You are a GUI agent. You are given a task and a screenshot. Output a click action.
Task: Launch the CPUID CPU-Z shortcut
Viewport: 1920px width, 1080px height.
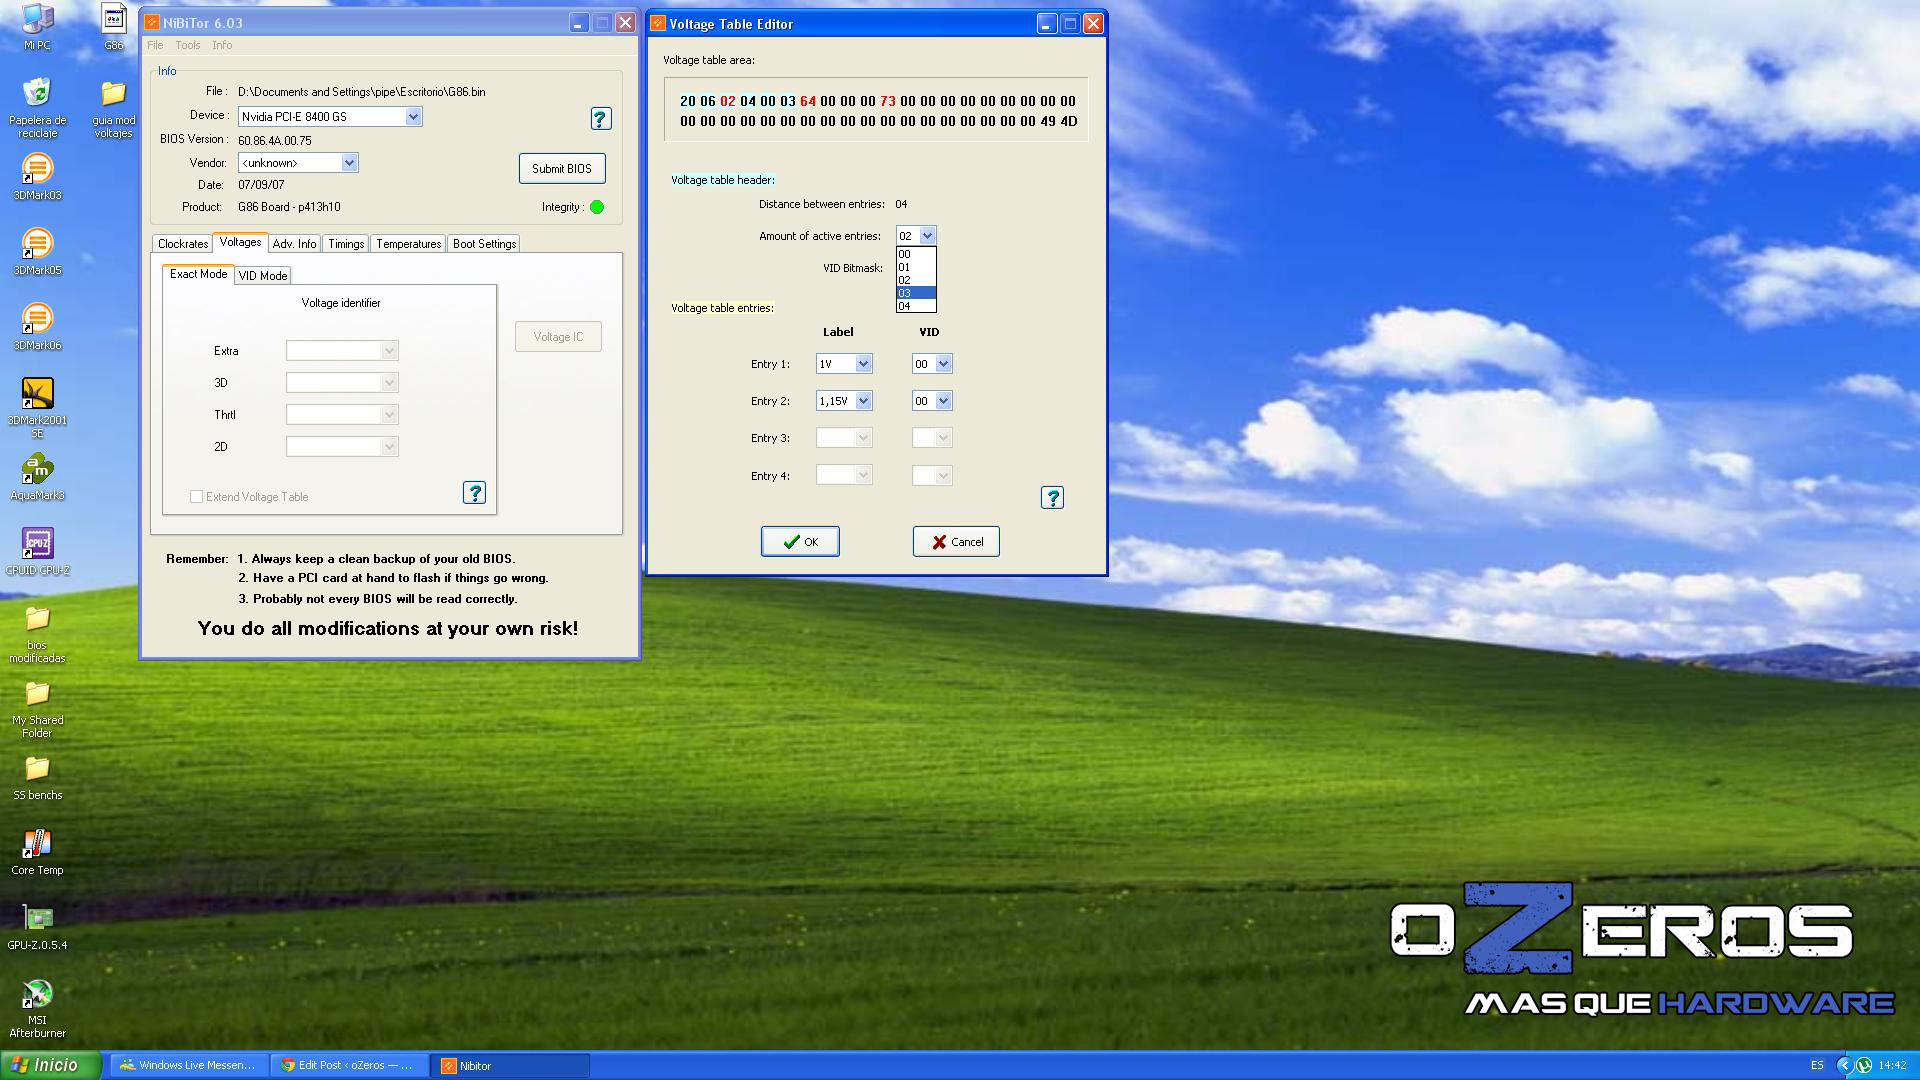(x=37, y=552)
